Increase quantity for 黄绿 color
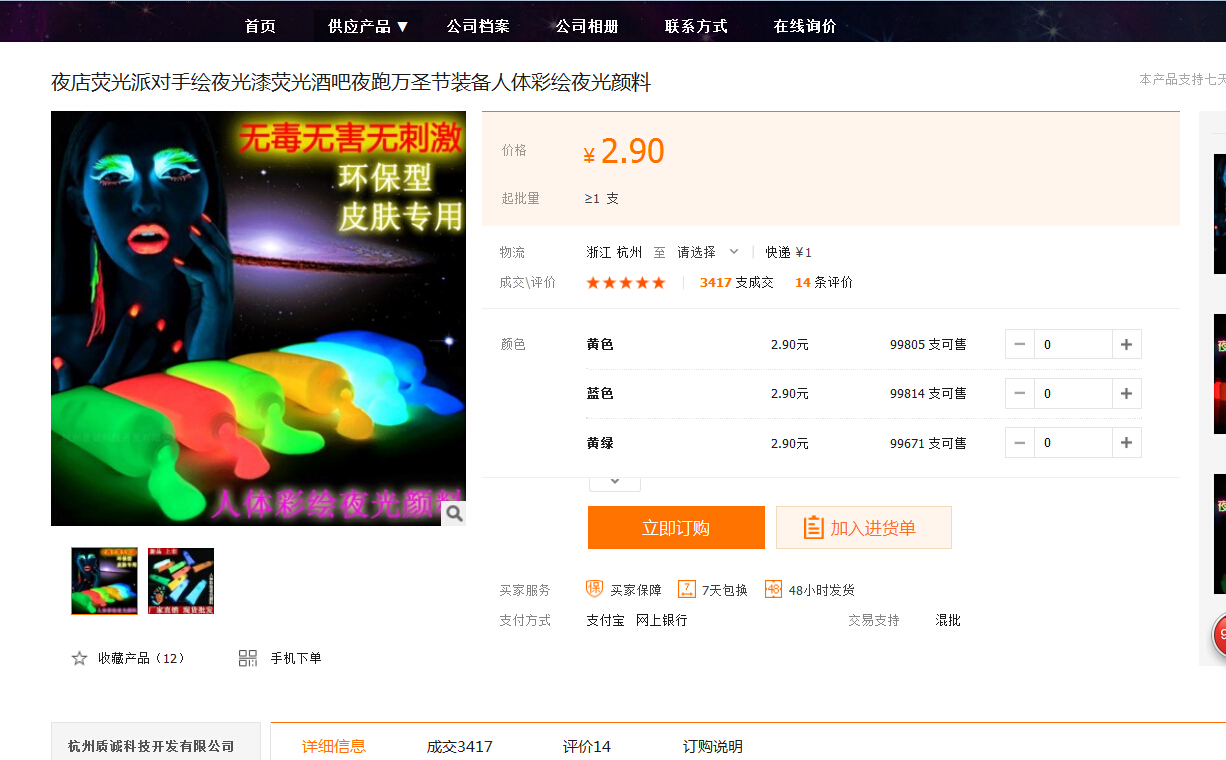 [x=1126, y=442]
